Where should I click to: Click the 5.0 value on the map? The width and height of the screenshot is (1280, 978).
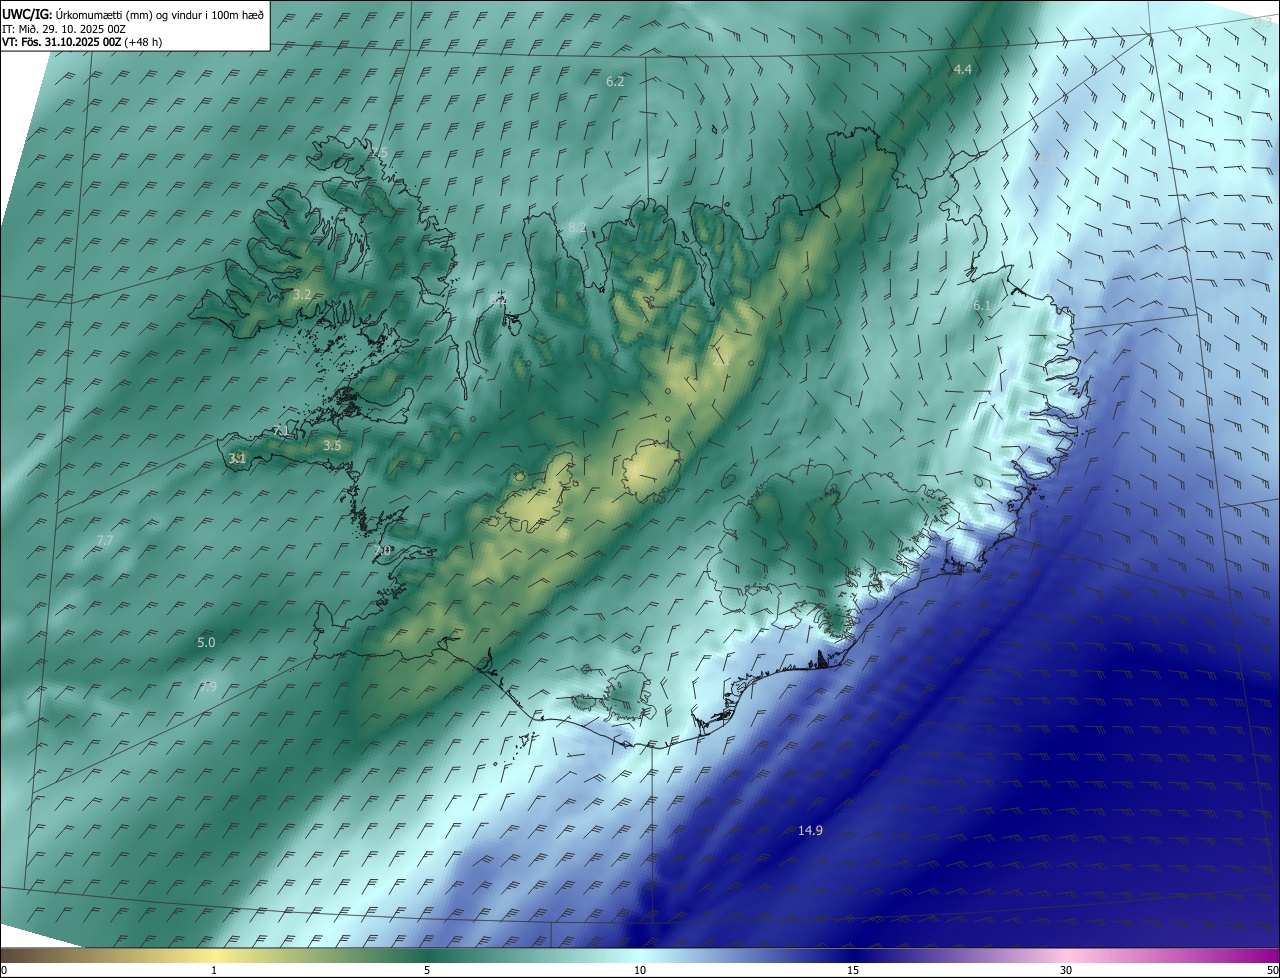click(x=206, y=642)
